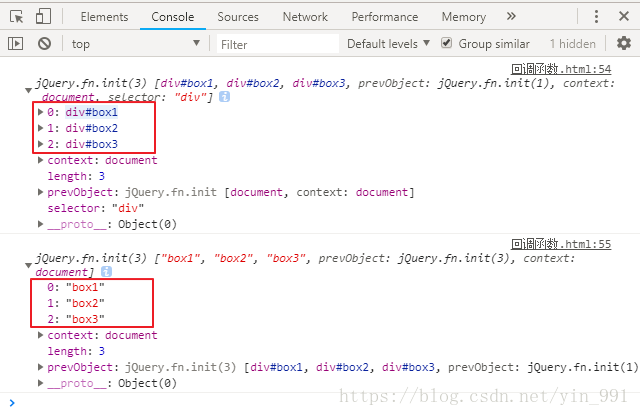This screenshot has width=640, height=416.
Task: Click info badge after document] line
Action: tap(106, 271)
